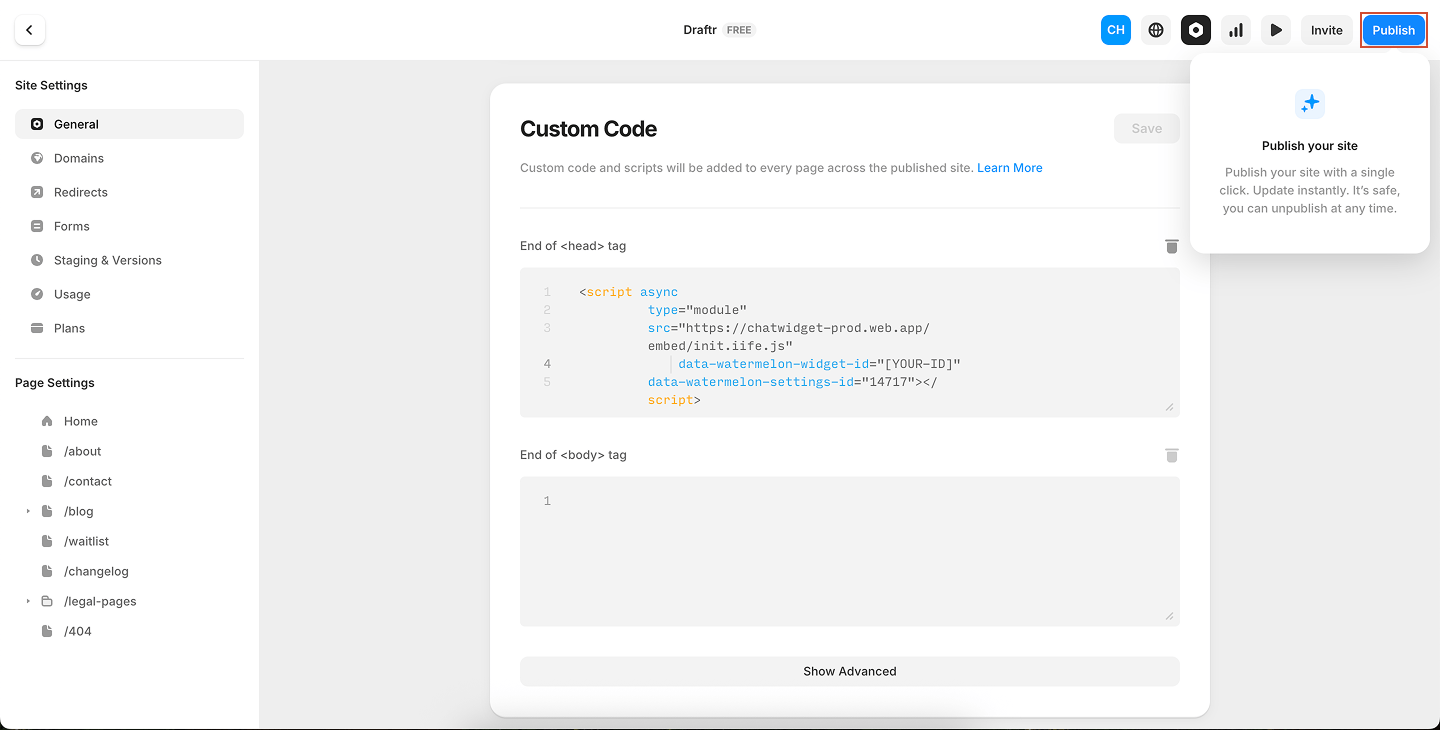Click 'End of <head> tag' label
This screenshot has width=1440, height=730.
tap(573, 246)
